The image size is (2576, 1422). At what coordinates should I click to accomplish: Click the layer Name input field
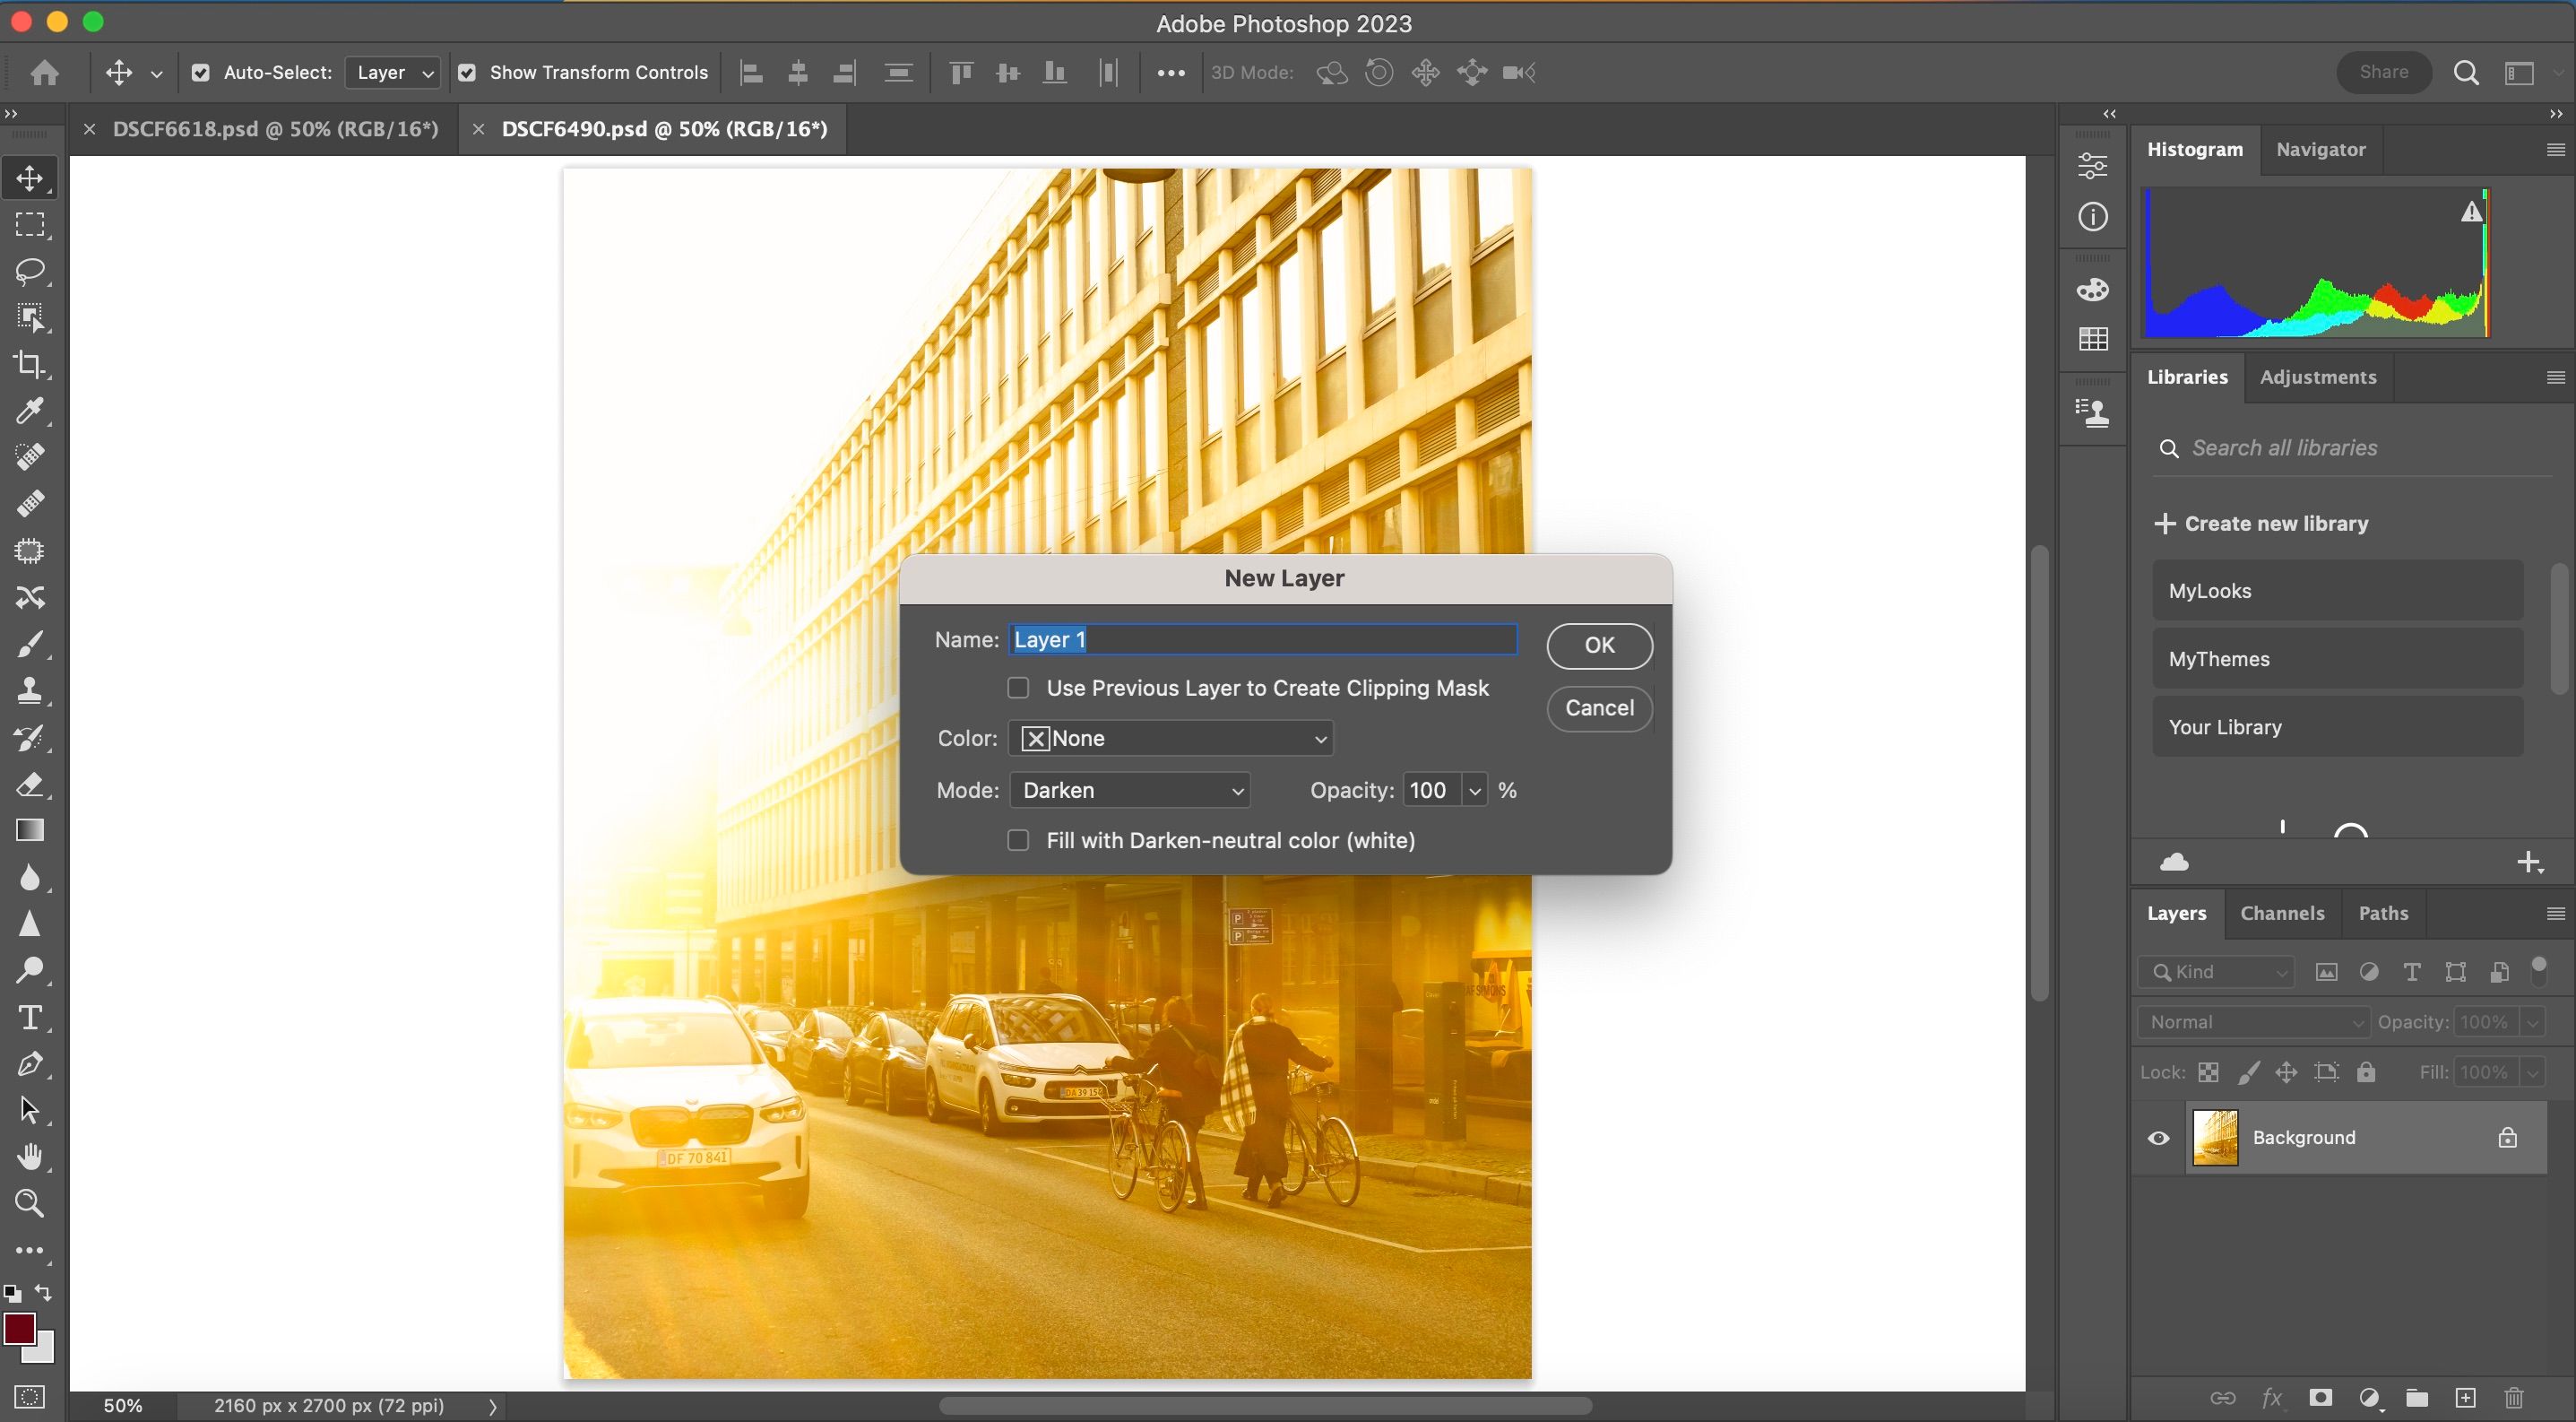(1262, 640)
